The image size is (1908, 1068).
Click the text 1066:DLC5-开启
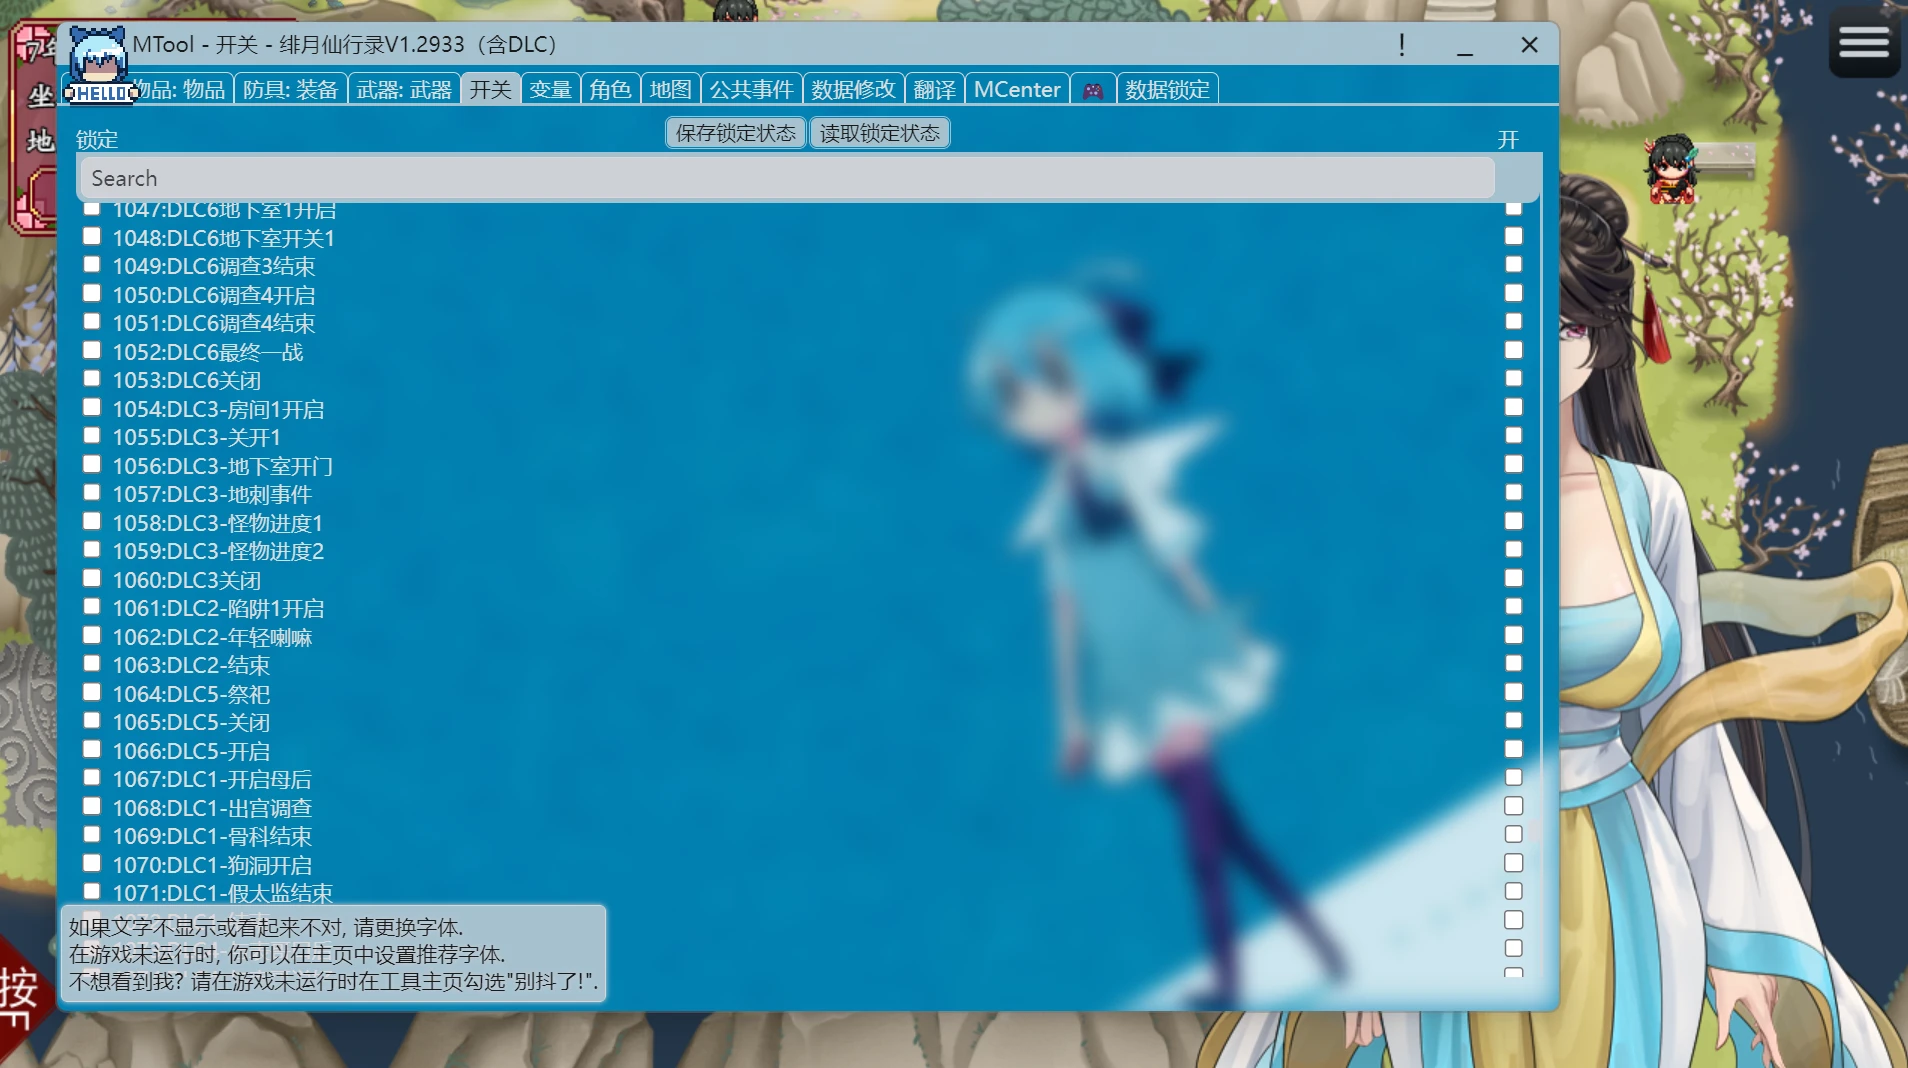click(x=191, y=751)
